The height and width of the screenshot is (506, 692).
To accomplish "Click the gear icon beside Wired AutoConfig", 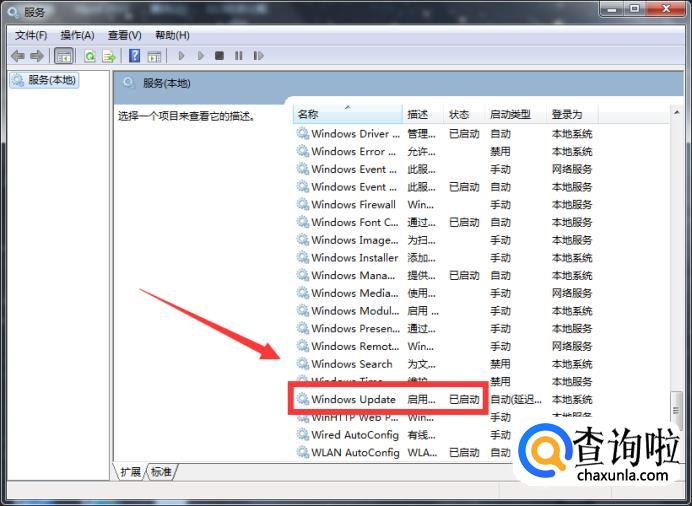I will pyautogui.click(x=303, y=434).
